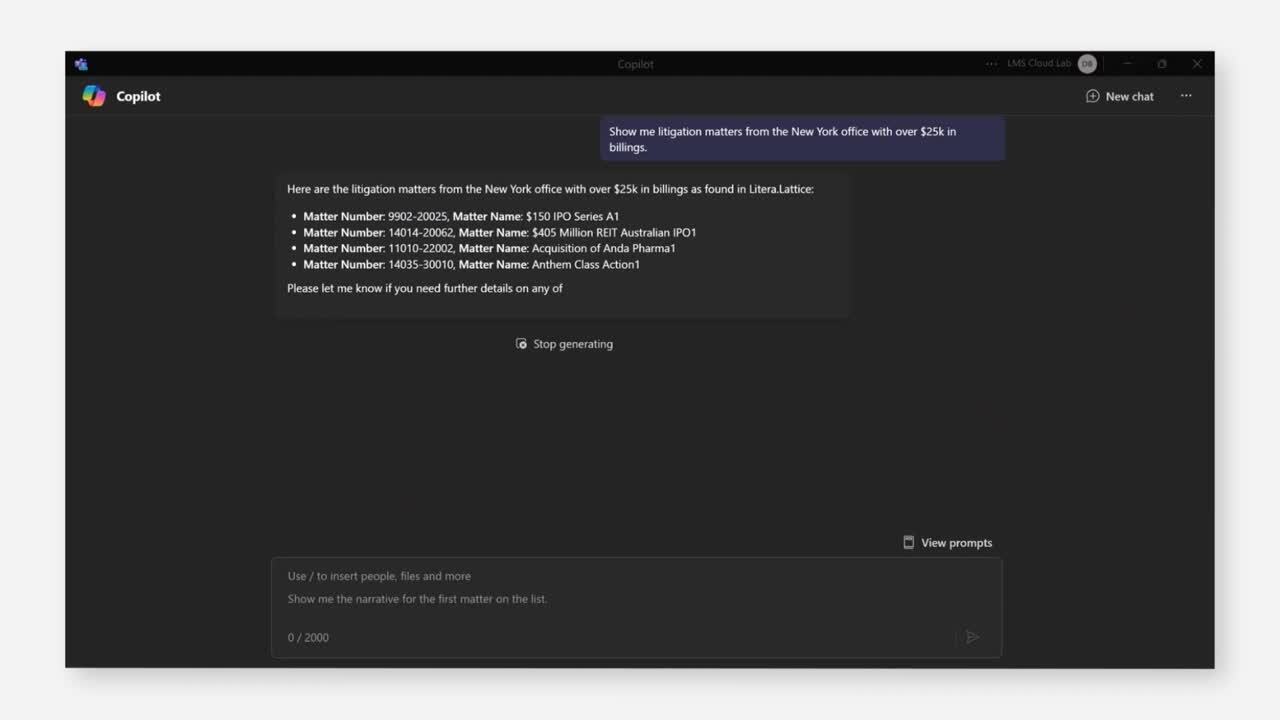
Task: Click matter 14014-20062 REIT Australian IPO1
Action: tap(500, 232)
